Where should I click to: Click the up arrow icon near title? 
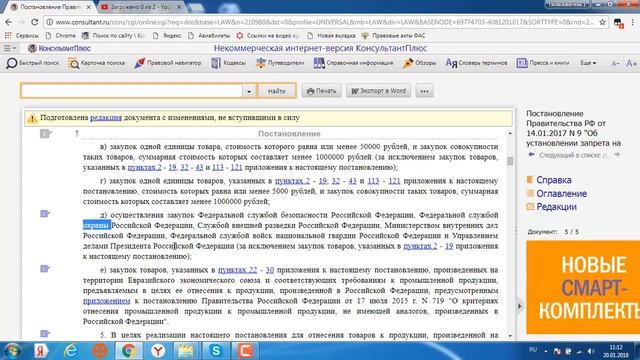[x=77, y=133]
